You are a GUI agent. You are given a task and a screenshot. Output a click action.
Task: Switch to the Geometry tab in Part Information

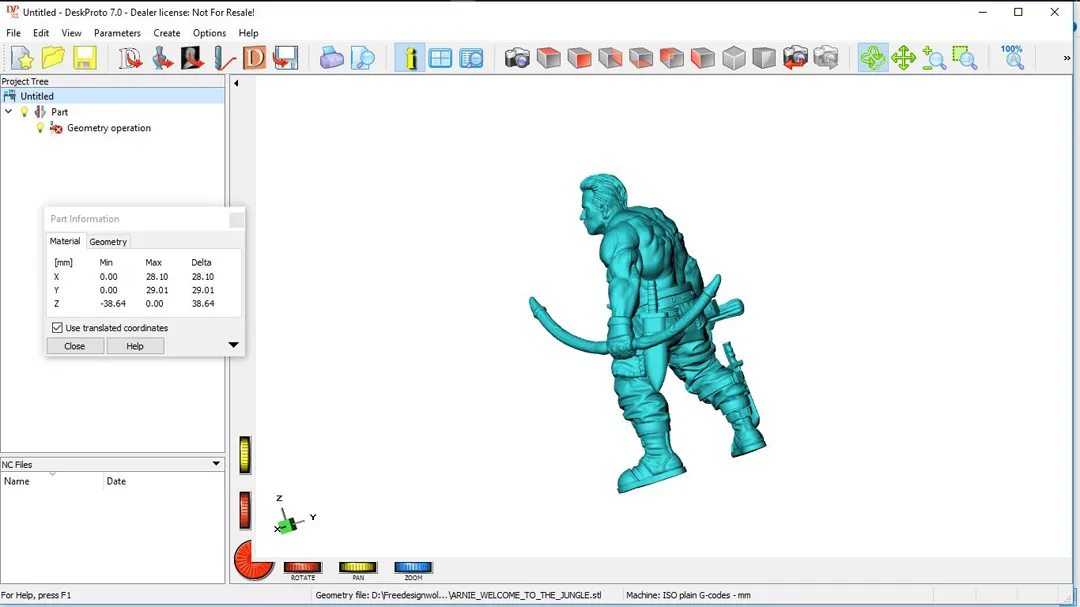click(x=108, y=242)
